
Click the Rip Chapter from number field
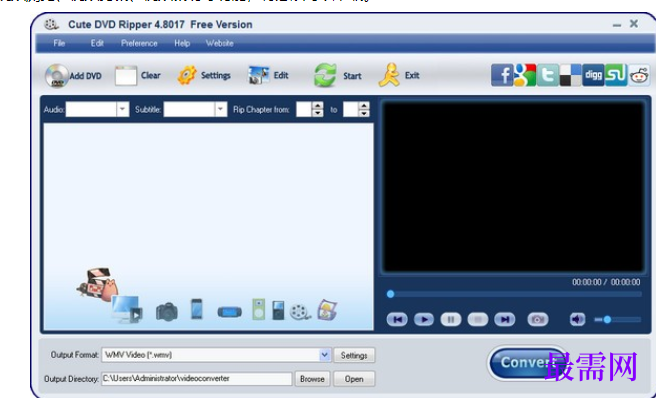pyautogui.click(x=304, y=110)
